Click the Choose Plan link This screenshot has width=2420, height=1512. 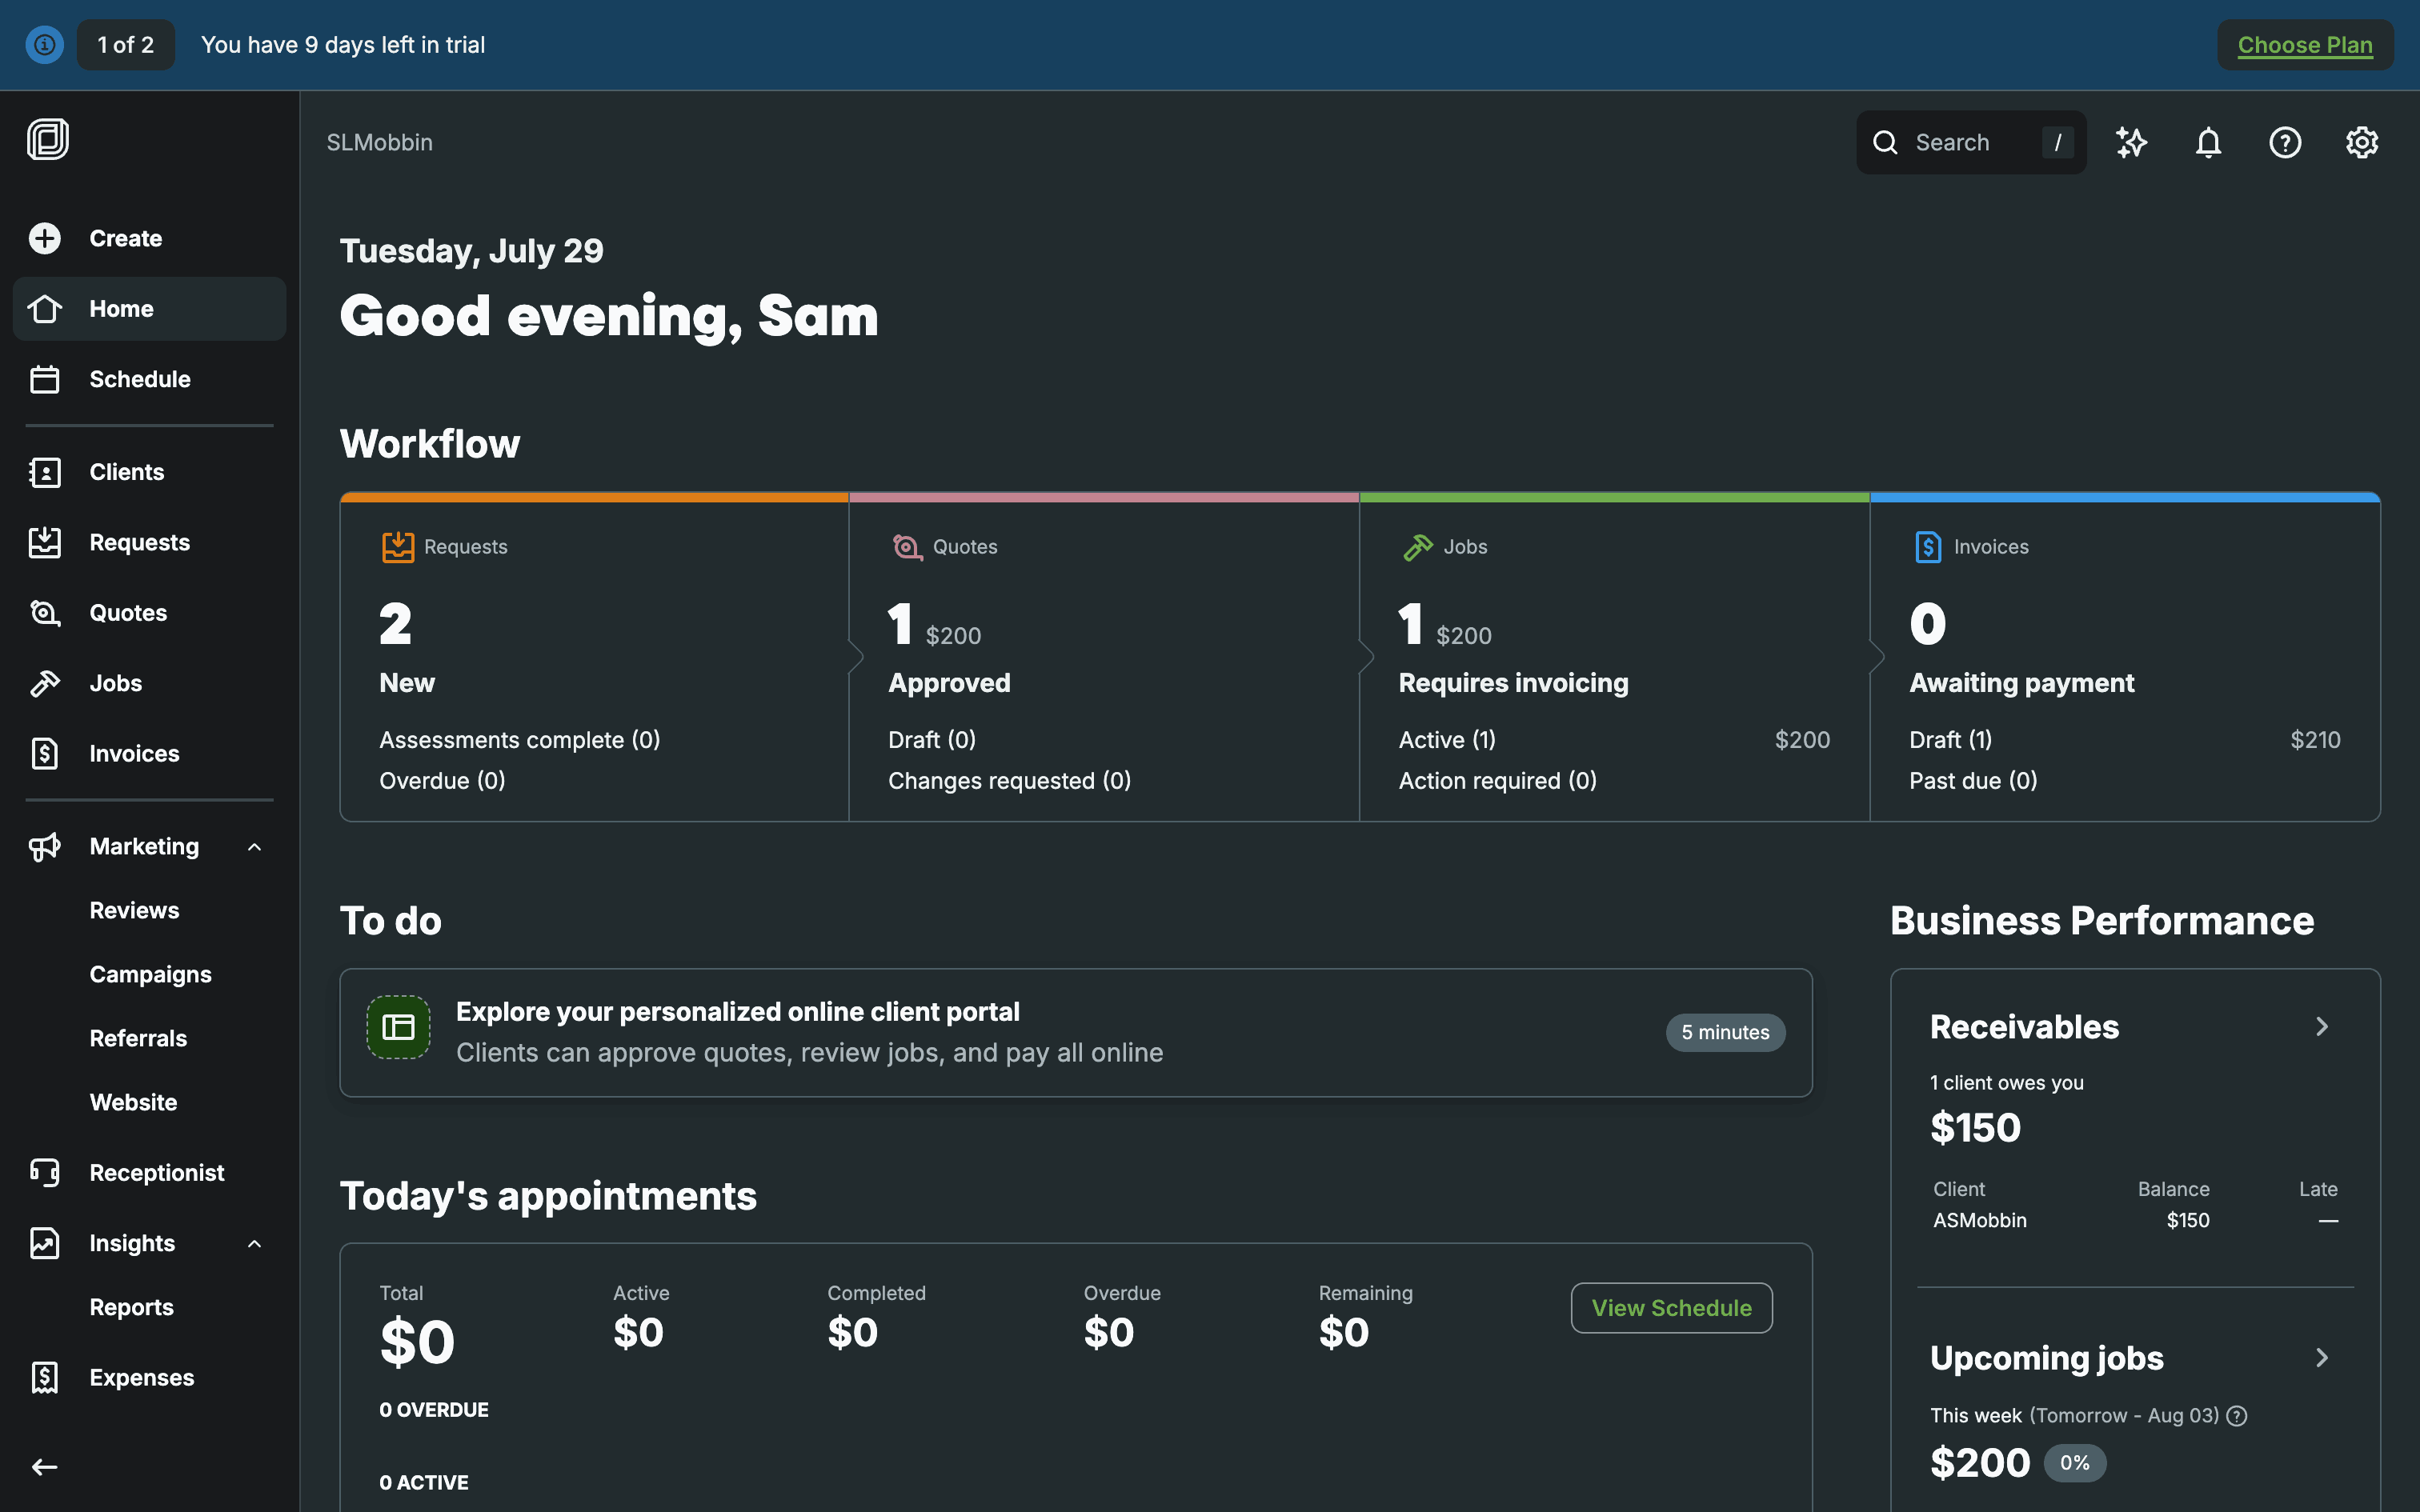(2304, 45)
